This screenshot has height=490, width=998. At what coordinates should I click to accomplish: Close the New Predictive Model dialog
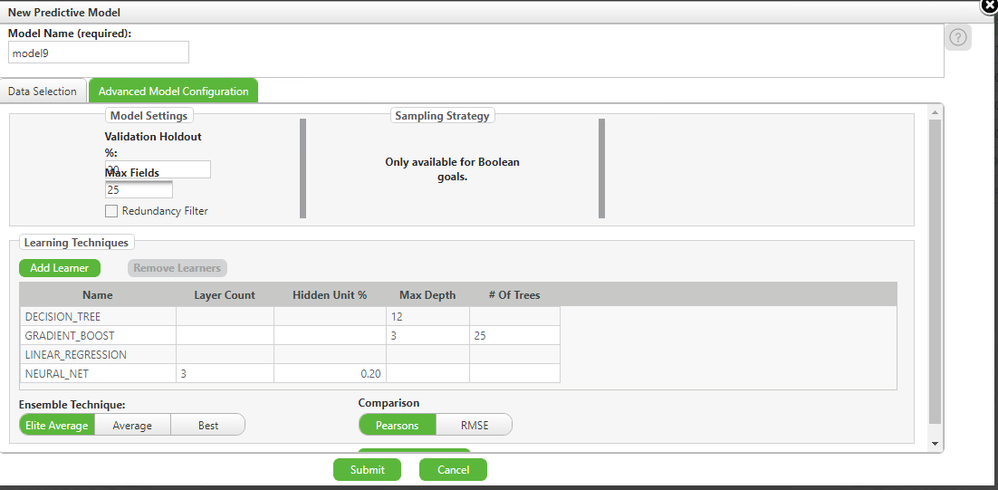tap(990, 5)
